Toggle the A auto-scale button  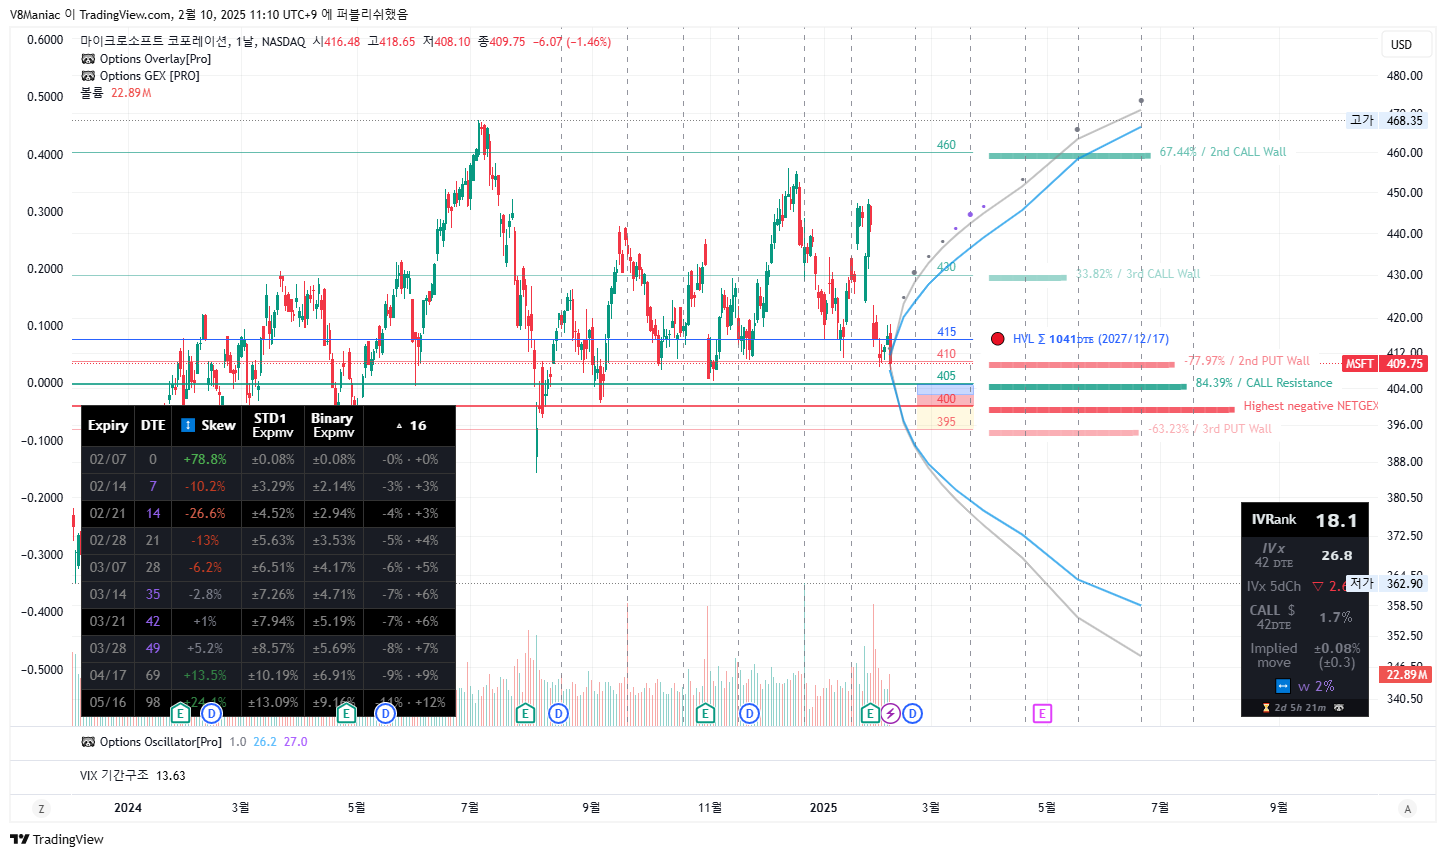1407,809
